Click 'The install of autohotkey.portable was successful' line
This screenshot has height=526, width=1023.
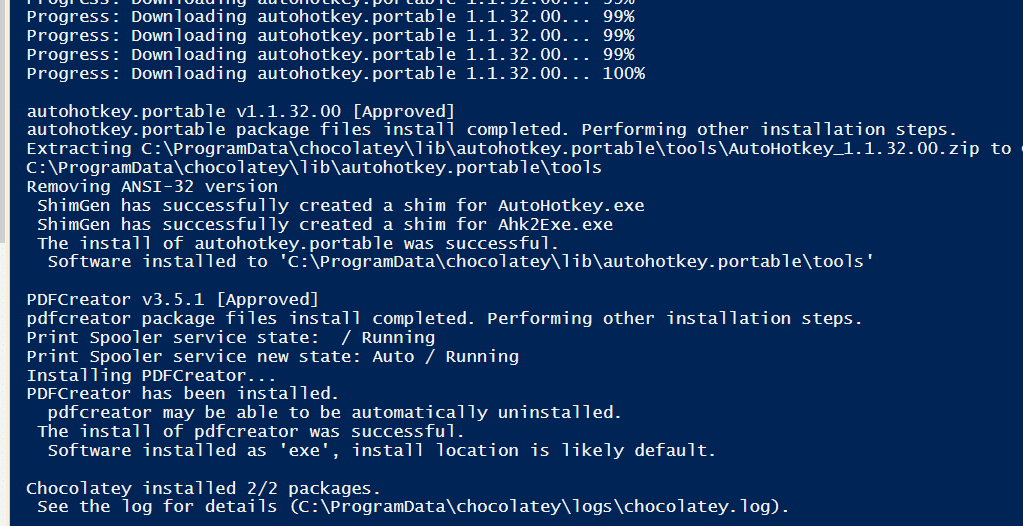click(x=298, y=243)
